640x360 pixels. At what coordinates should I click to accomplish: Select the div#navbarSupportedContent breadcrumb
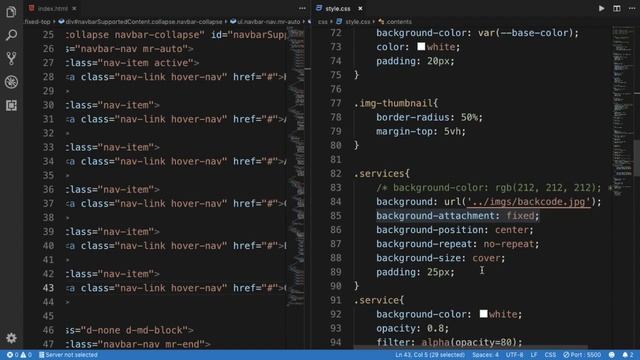pyautogui.click(x=140, y=22)
